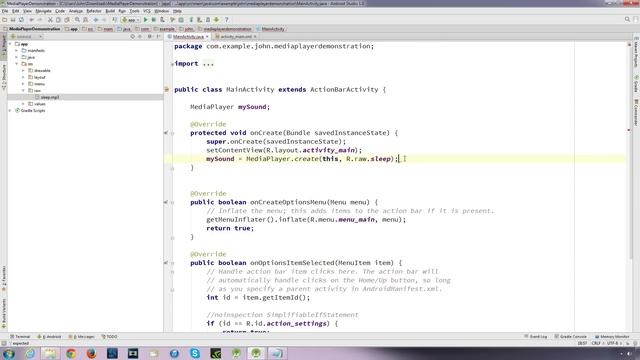Toggle fold marker beside onCreate method
Screen dimensions: 640x360
[172, 133]
